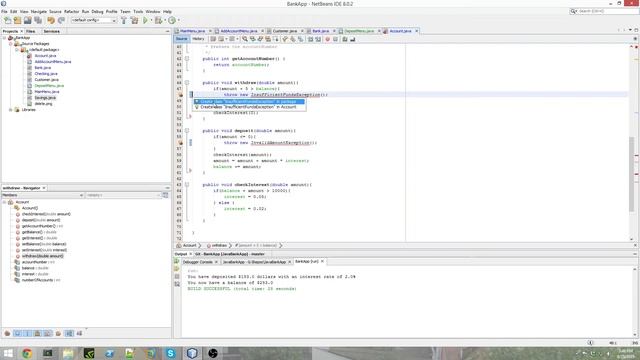
Task: Click the Re-run green icon in Output
Action: coord(177,261)
